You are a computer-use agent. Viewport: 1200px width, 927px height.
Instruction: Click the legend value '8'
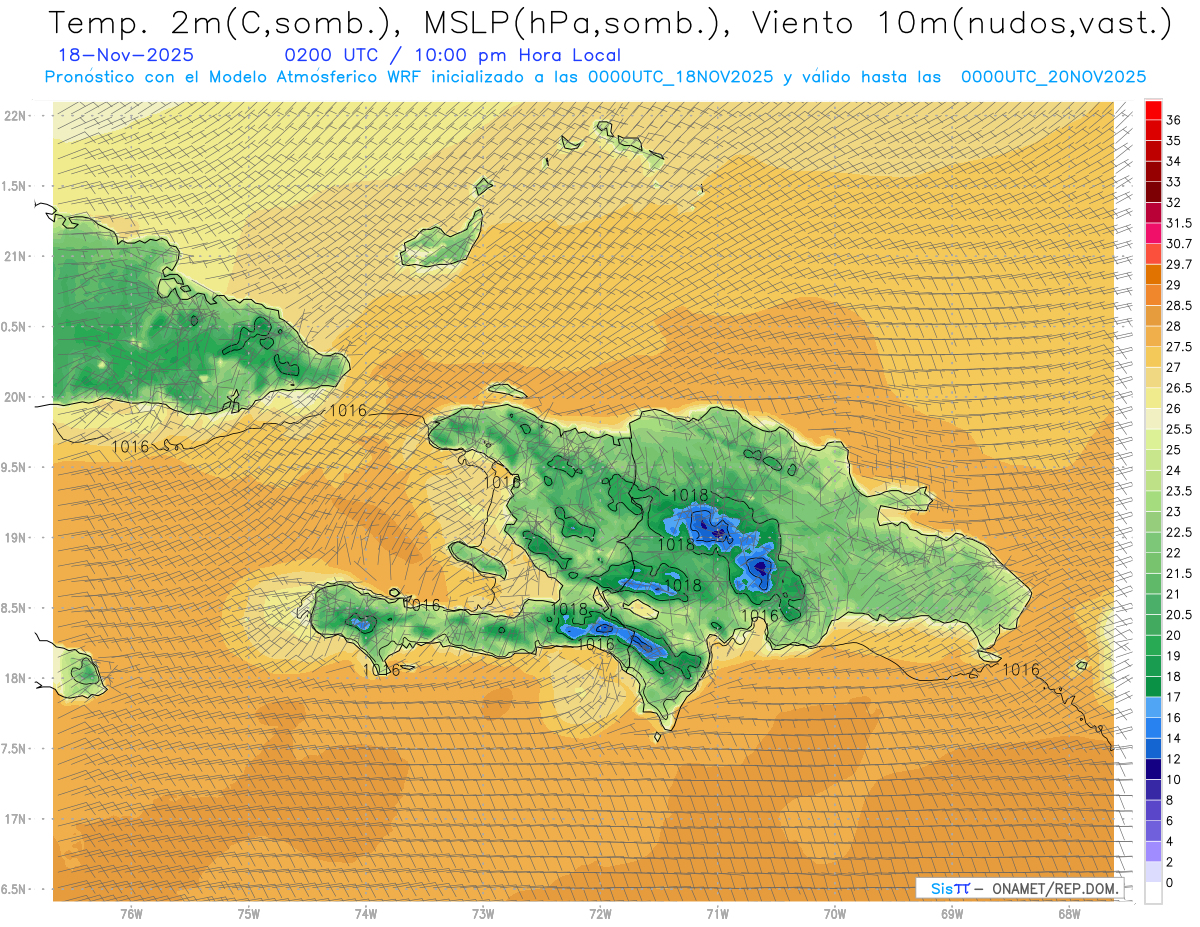[1170, 801]
